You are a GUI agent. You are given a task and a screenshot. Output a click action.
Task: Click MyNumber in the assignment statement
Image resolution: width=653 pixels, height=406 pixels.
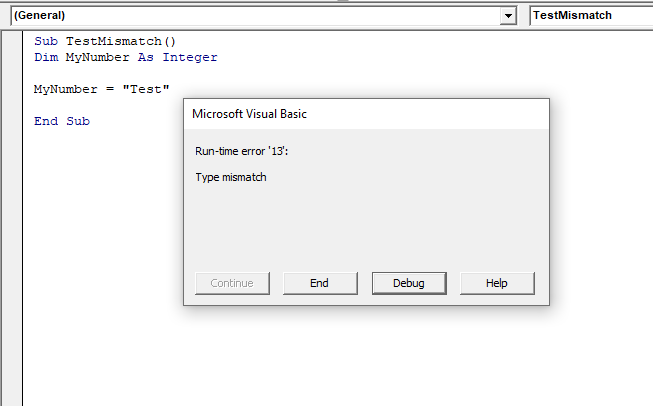pos(65,89)
